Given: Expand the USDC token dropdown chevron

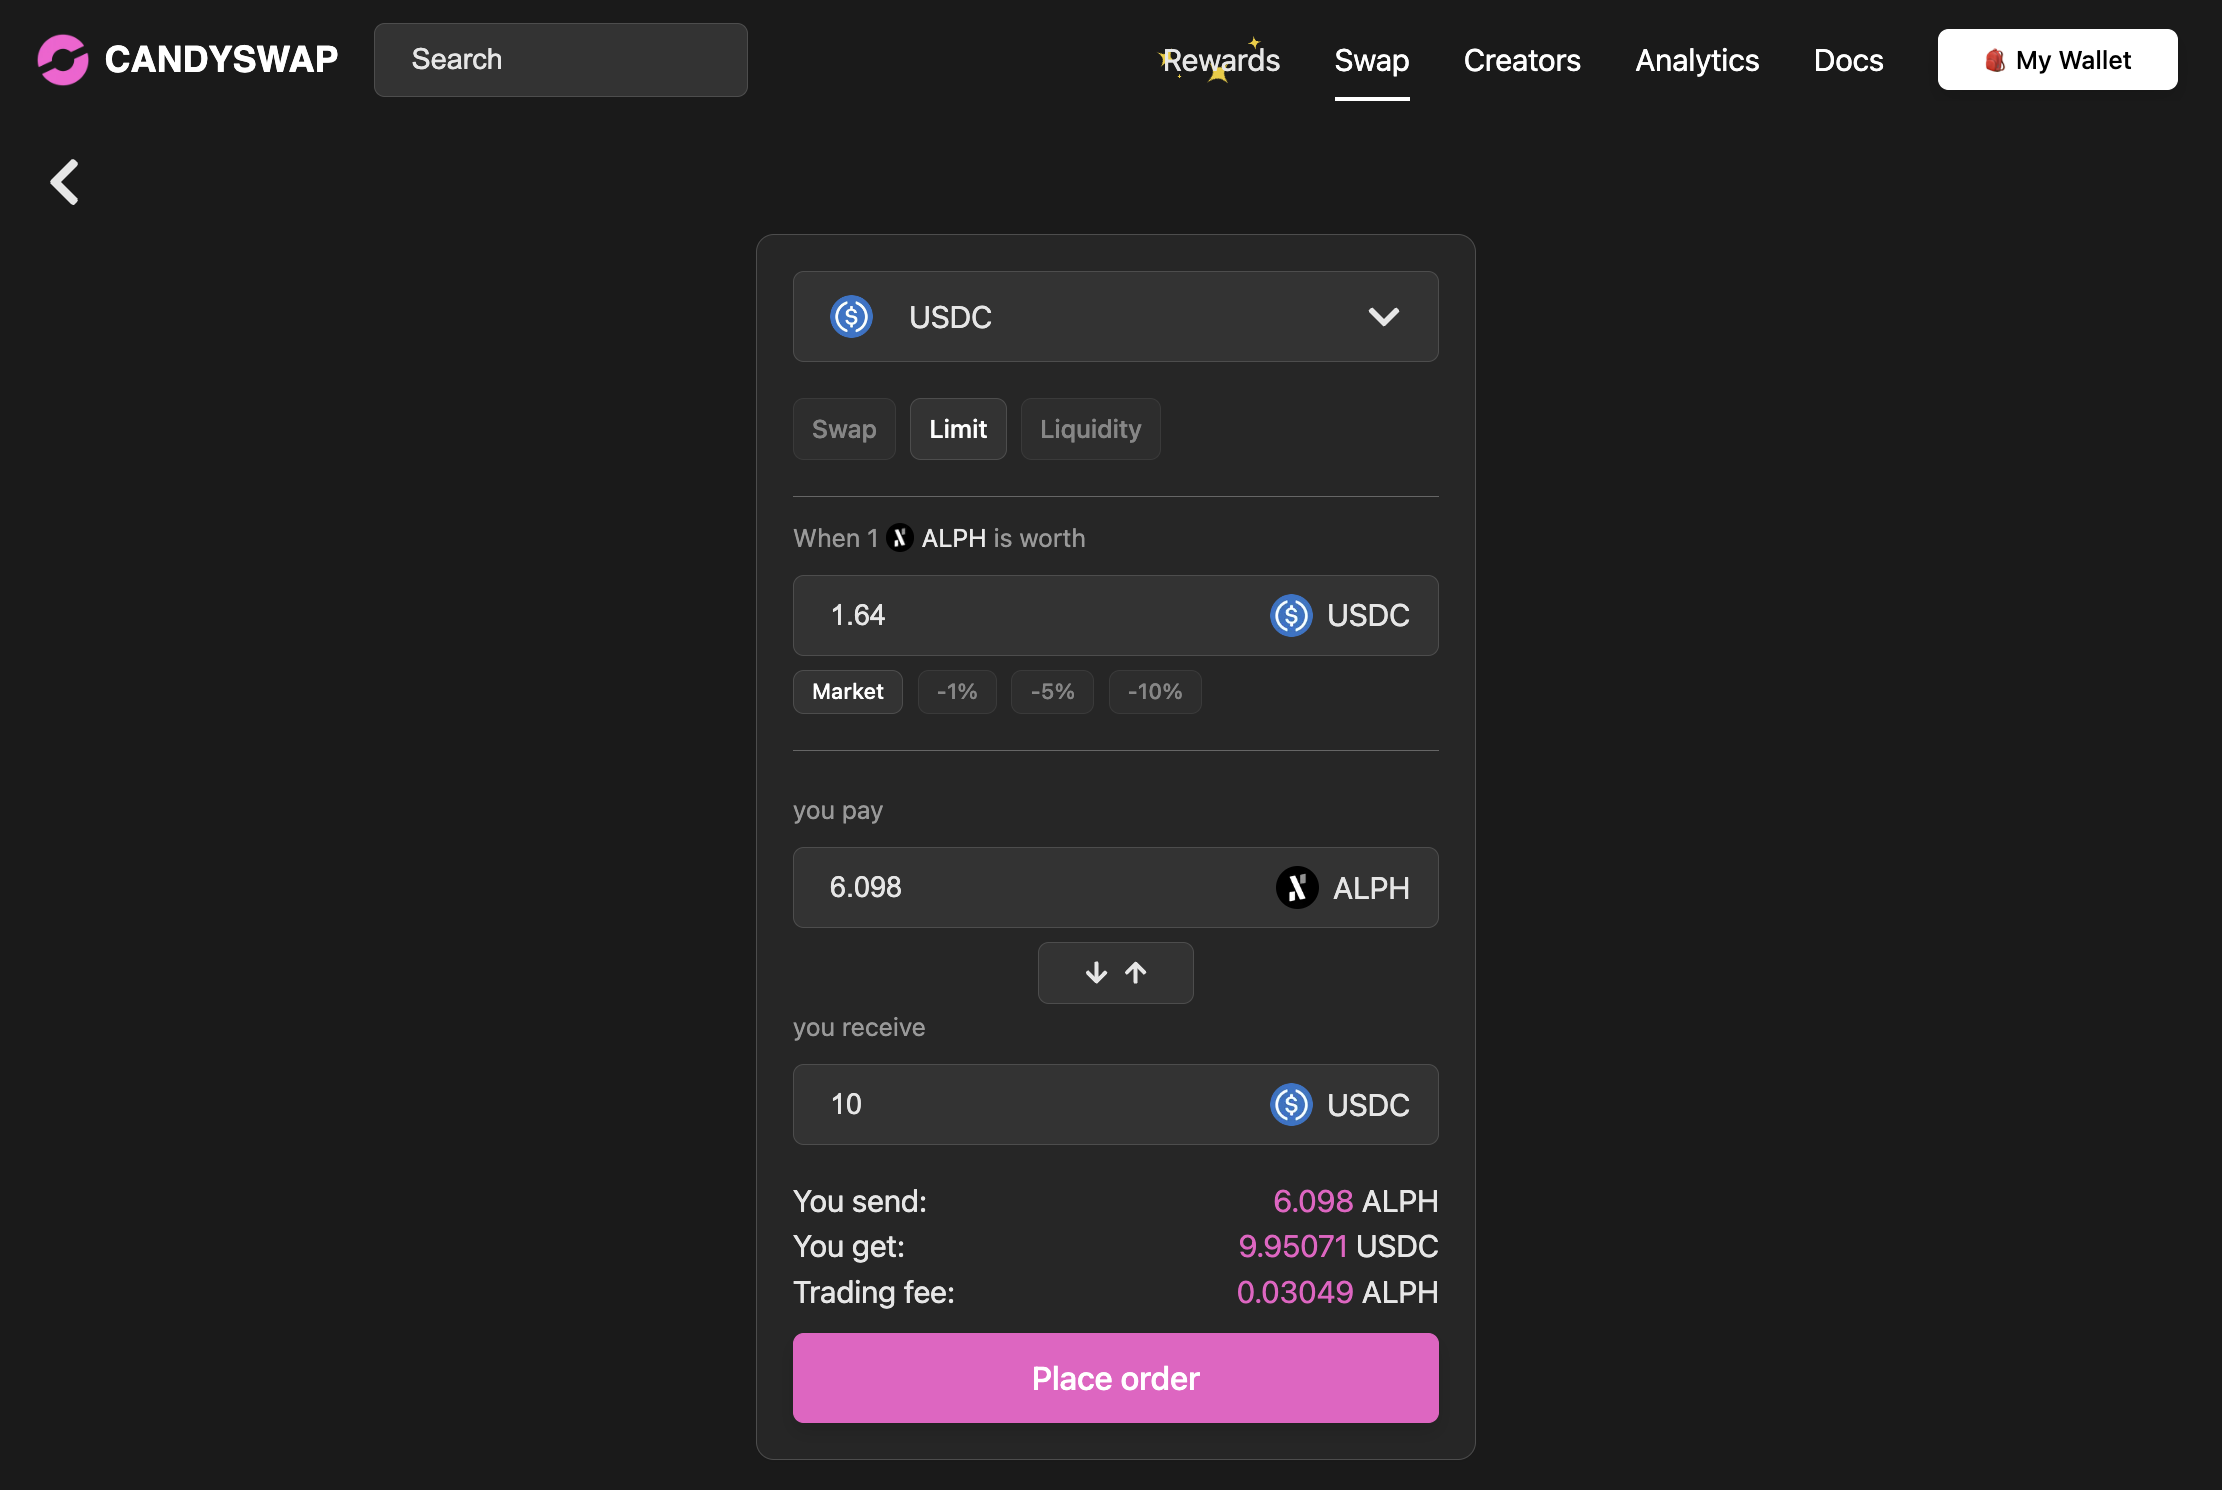Looking at the screenshot, I should 1383,317.
